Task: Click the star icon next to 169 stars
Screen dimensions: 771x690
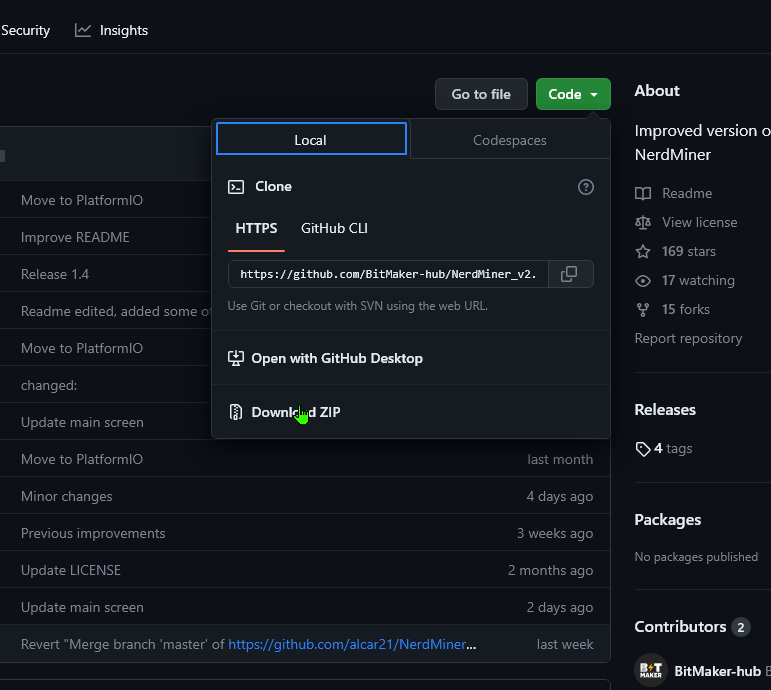Action: [643, 251]
